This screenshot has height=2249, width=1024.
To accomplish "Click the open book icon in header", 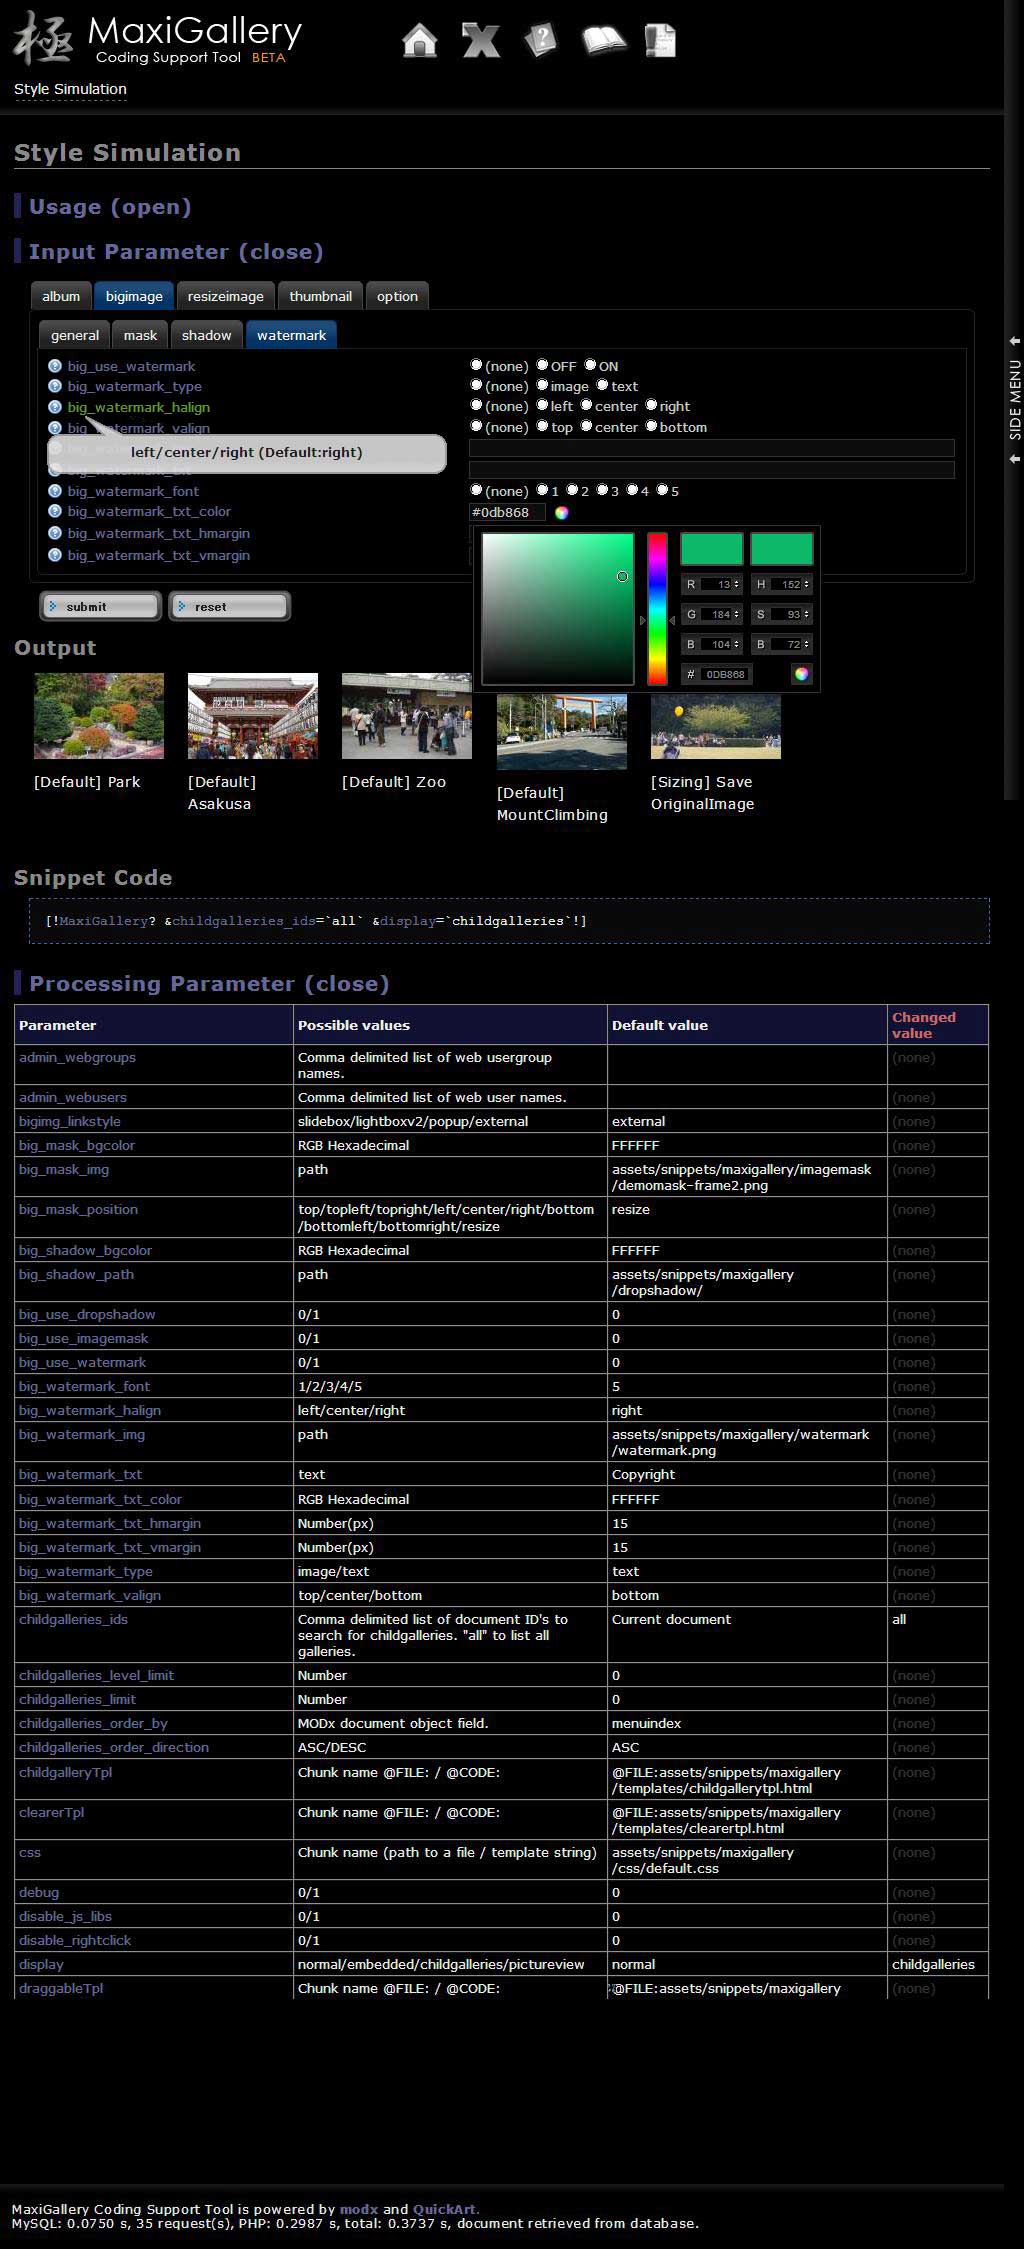I will coord(603,41).
